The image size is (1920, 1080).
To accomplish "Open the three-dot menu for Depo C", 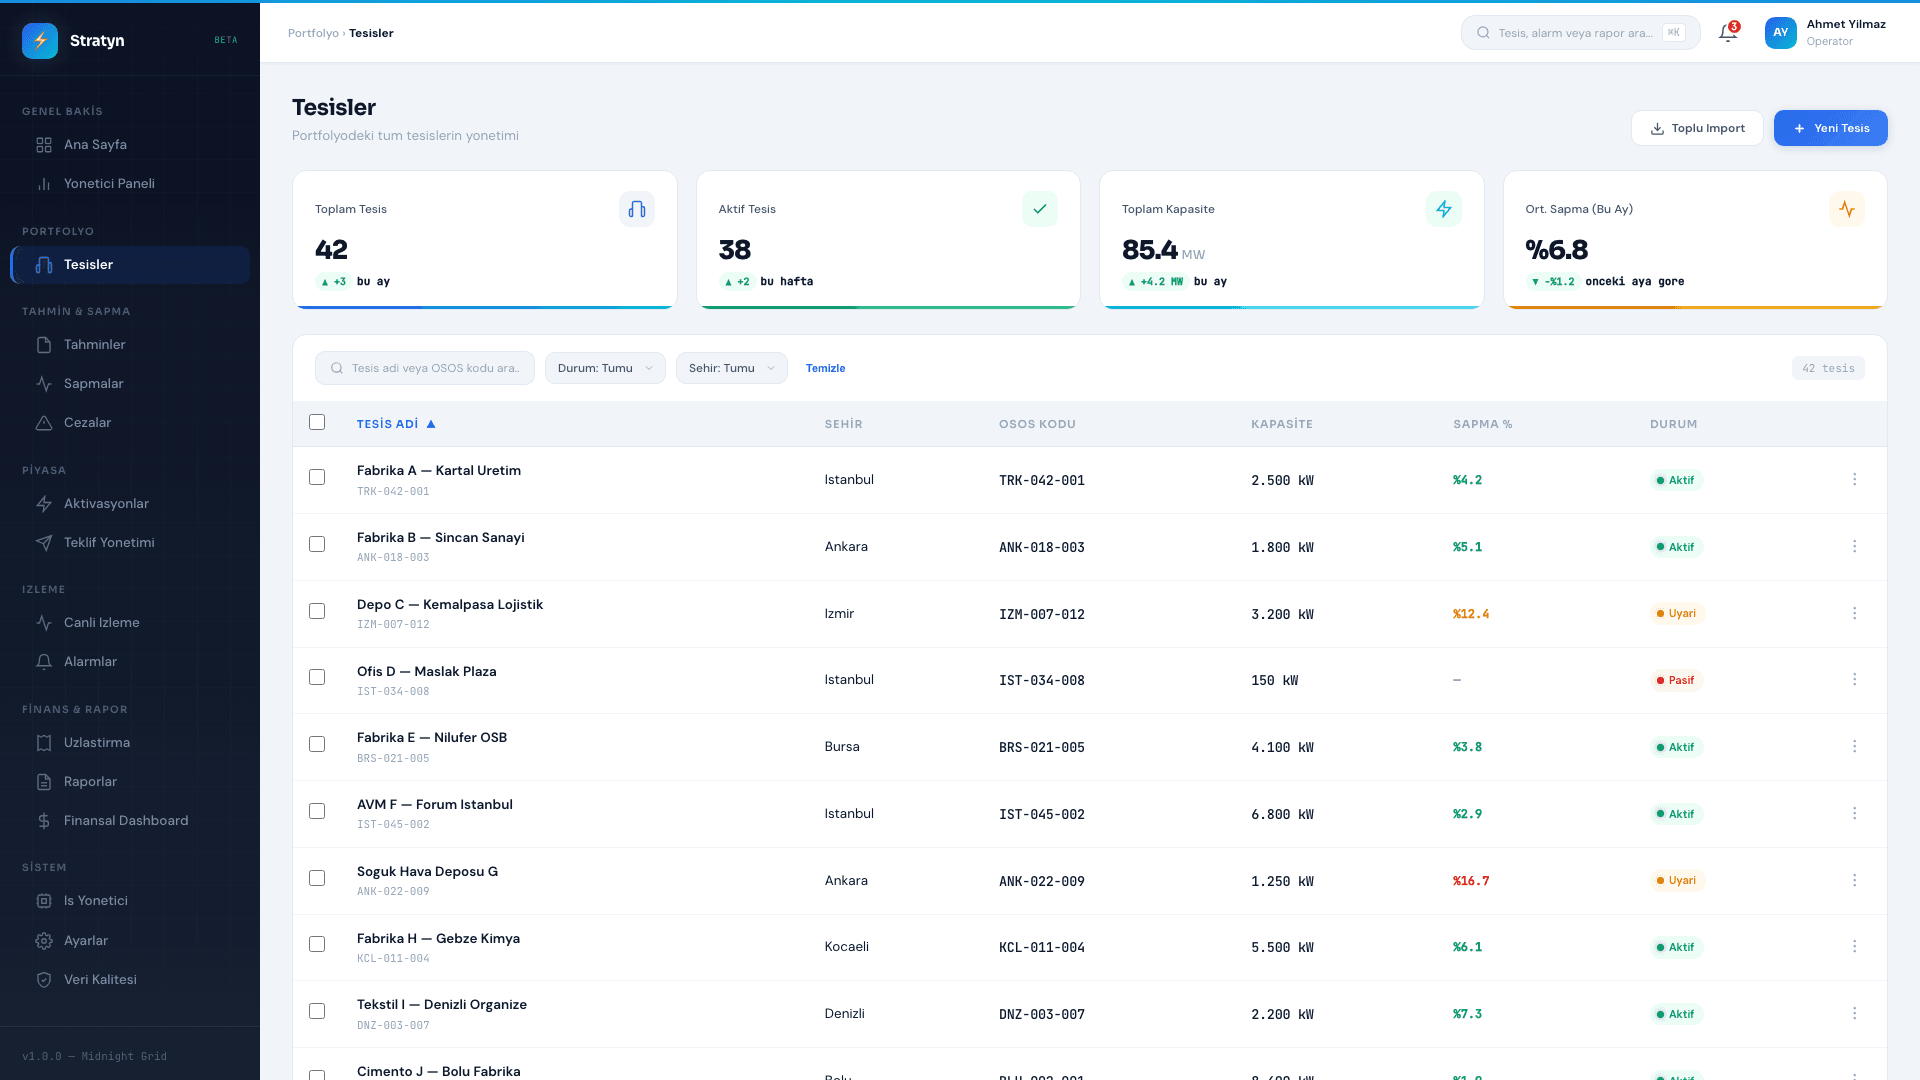I will pyautogui.click(x=1854, y=613).
